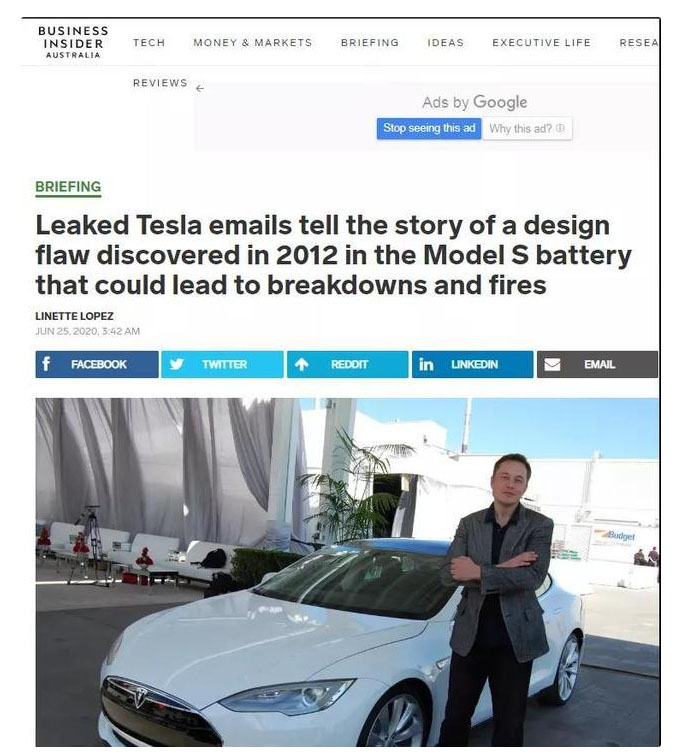
Task: Click the Email envelope icon
Action: click(551, 364)
